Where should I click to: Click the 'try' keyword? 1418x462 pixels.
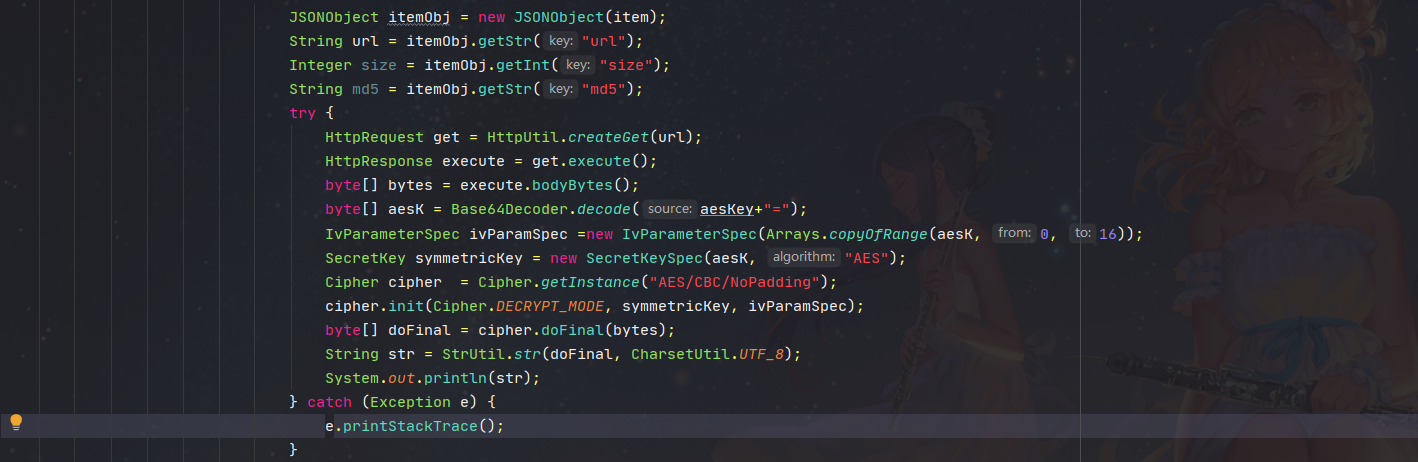302,113
